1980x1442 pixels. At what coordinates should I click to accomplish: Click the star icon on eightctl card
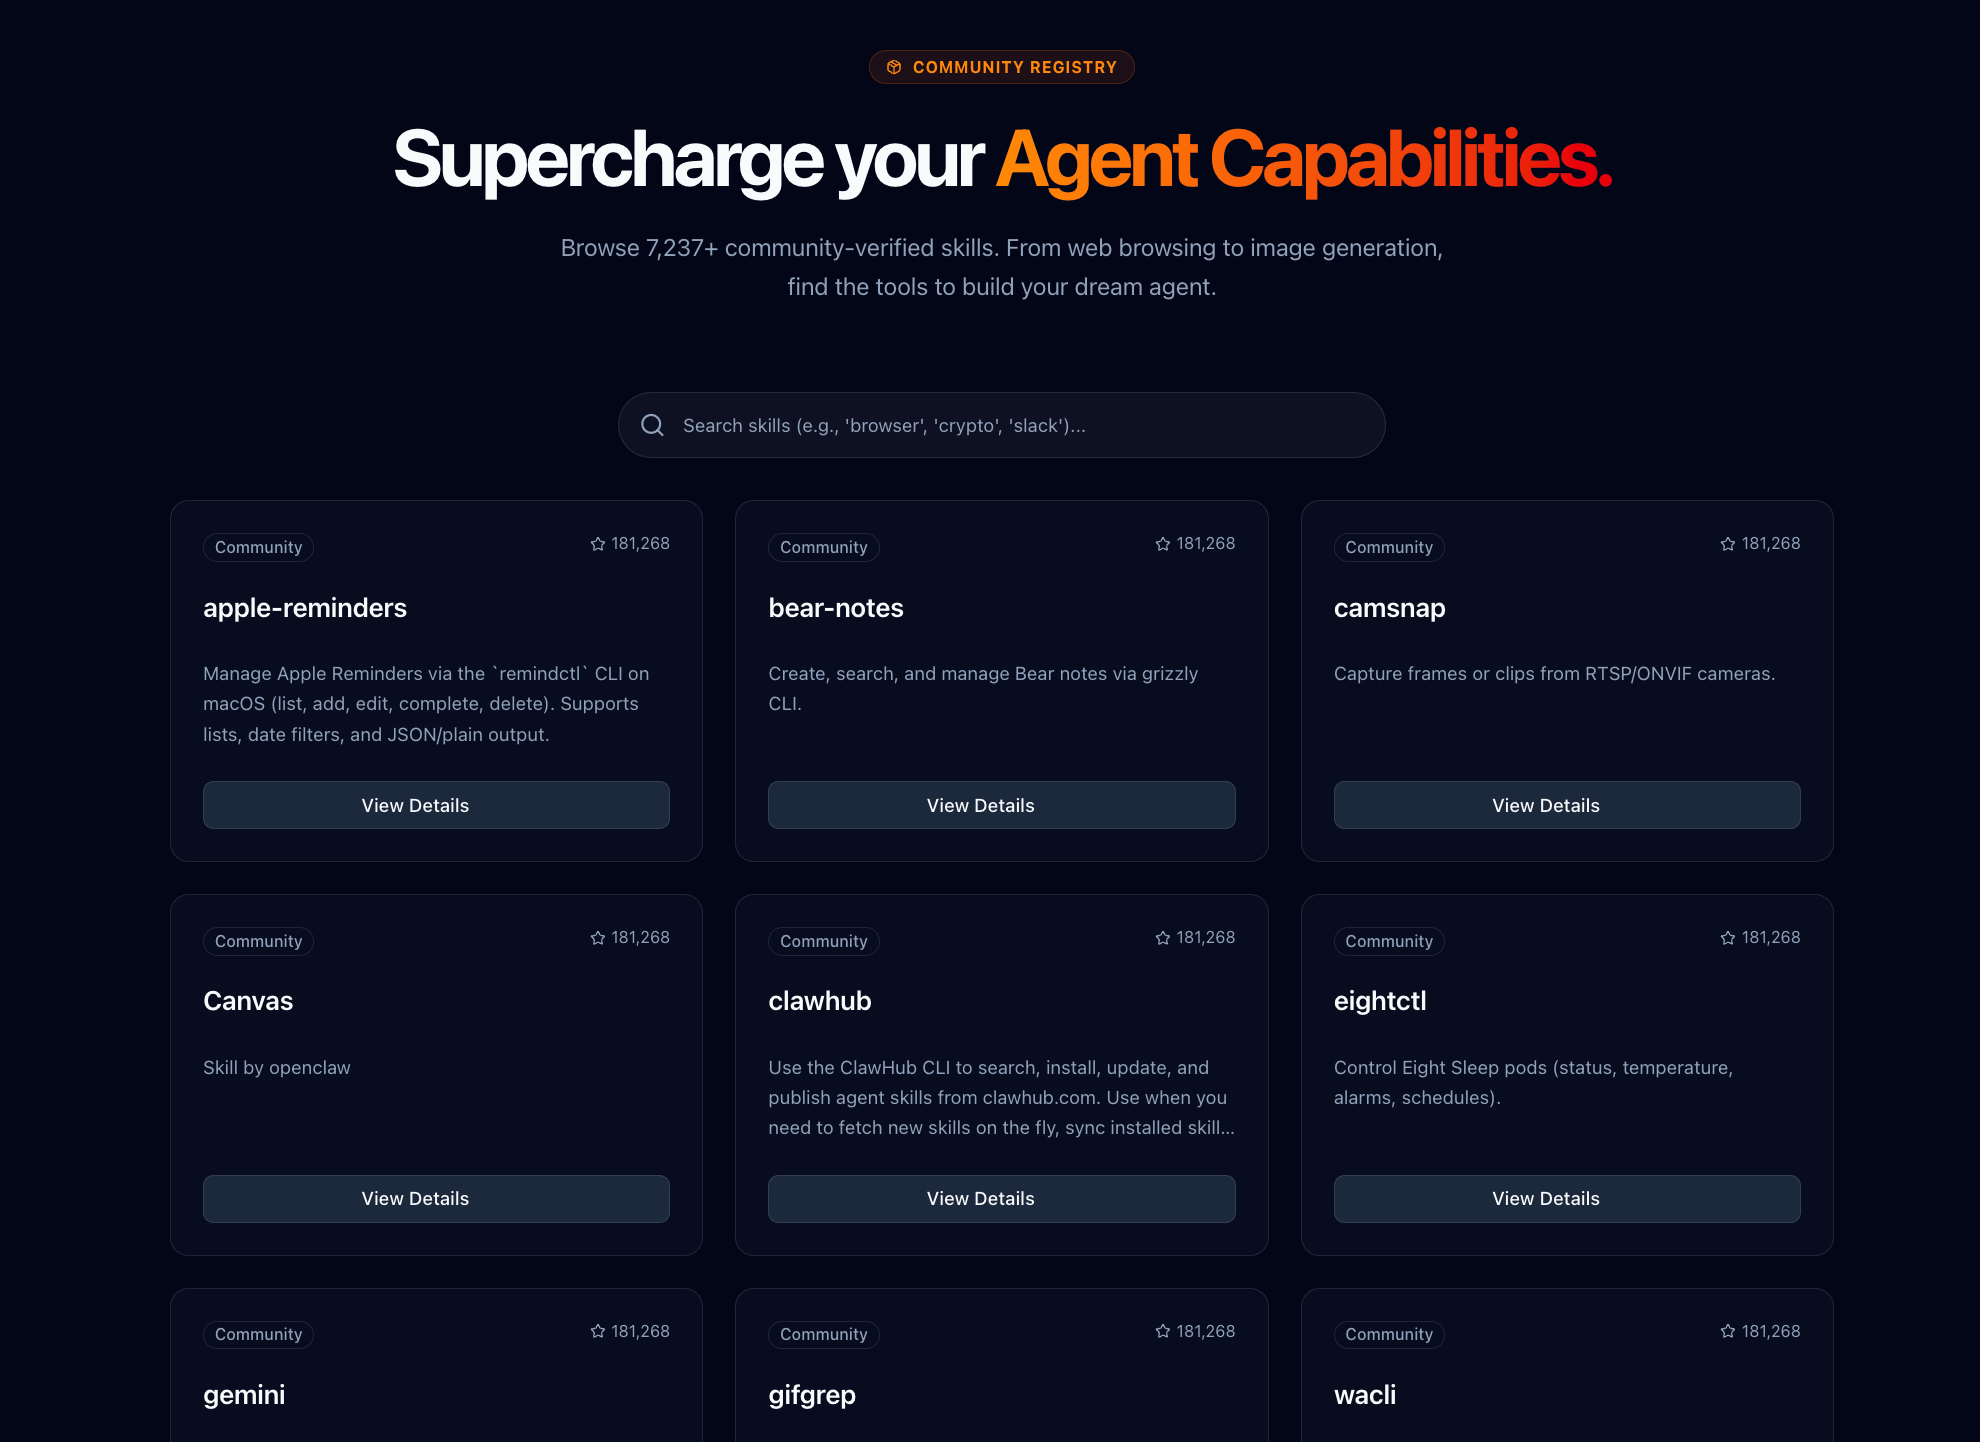(x=1728, y=938)
